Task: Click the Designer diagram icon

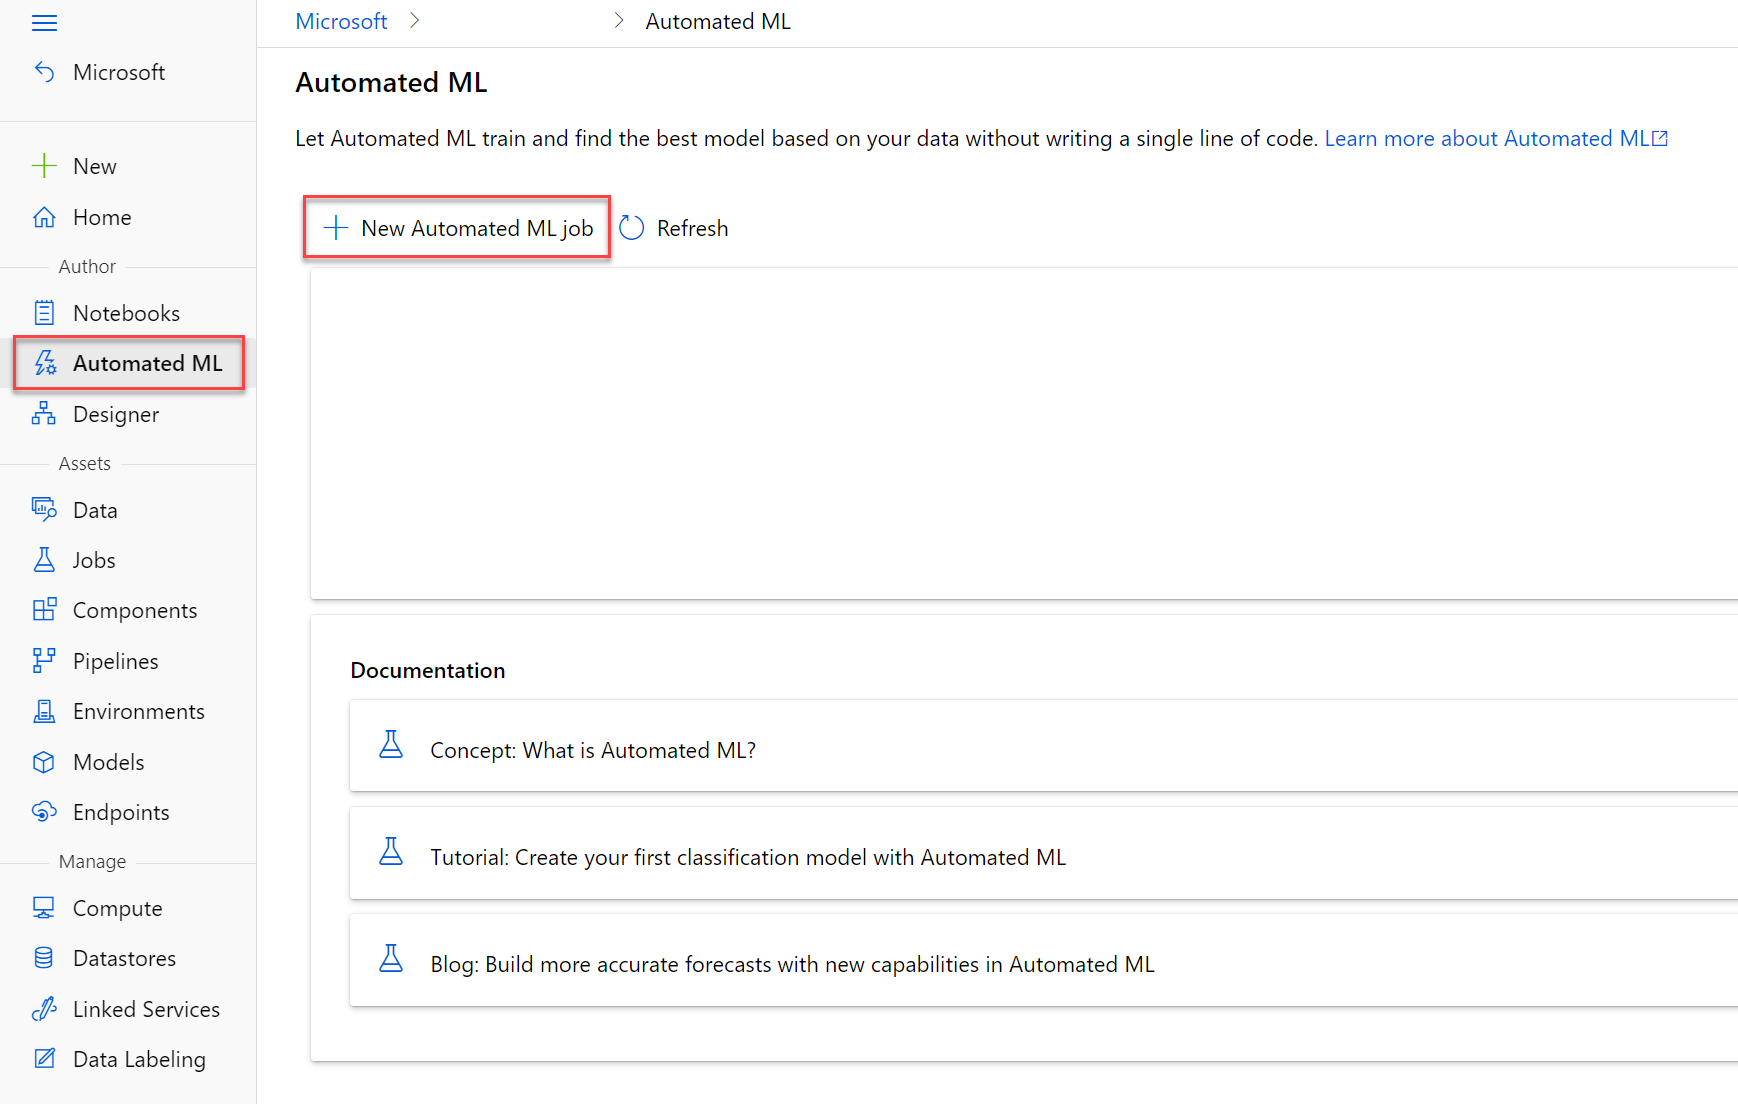Action: pyautogui.click(x=44, y=414)
